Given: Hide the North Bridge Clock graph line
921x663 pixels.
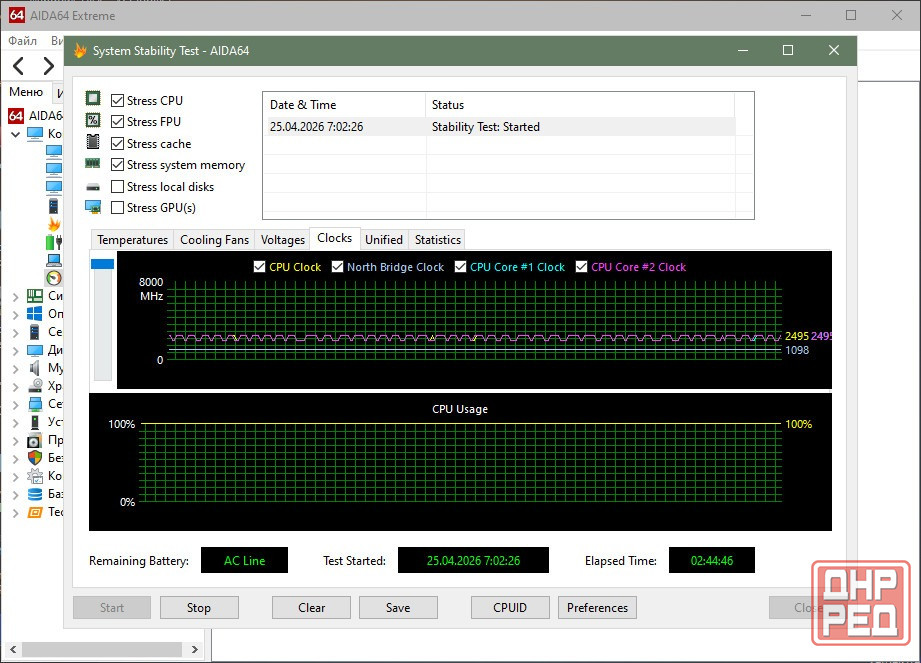Looking at the screenshot, I should click(x=338, y=267).
